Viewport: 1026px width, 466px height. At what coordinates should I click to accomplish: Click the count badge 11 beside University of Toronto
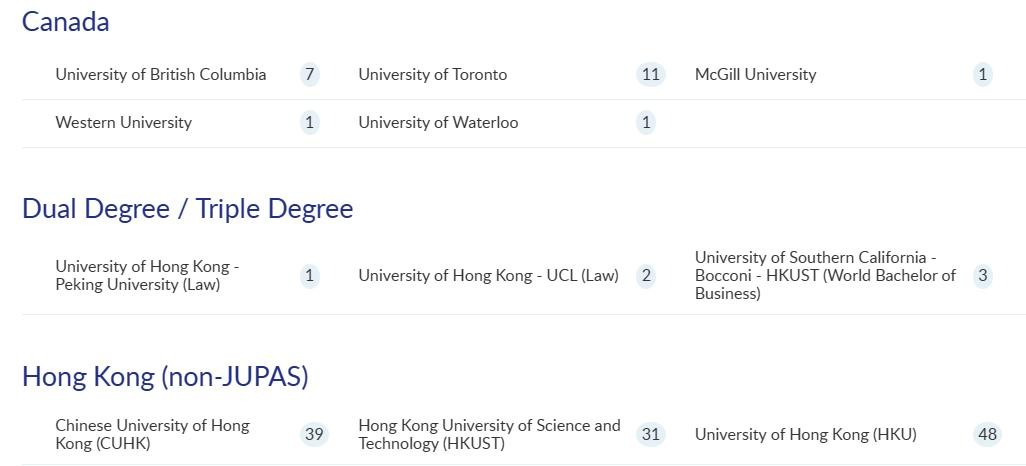pyautogui.click(x=650, y=74)
